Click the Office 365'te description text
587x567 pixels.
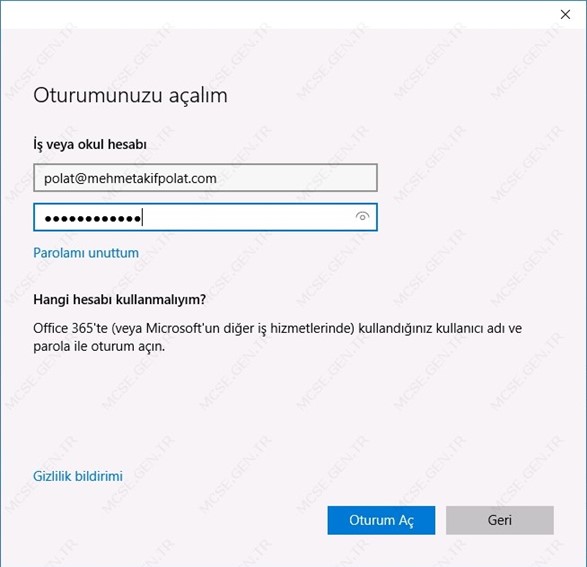pos(277,337)
